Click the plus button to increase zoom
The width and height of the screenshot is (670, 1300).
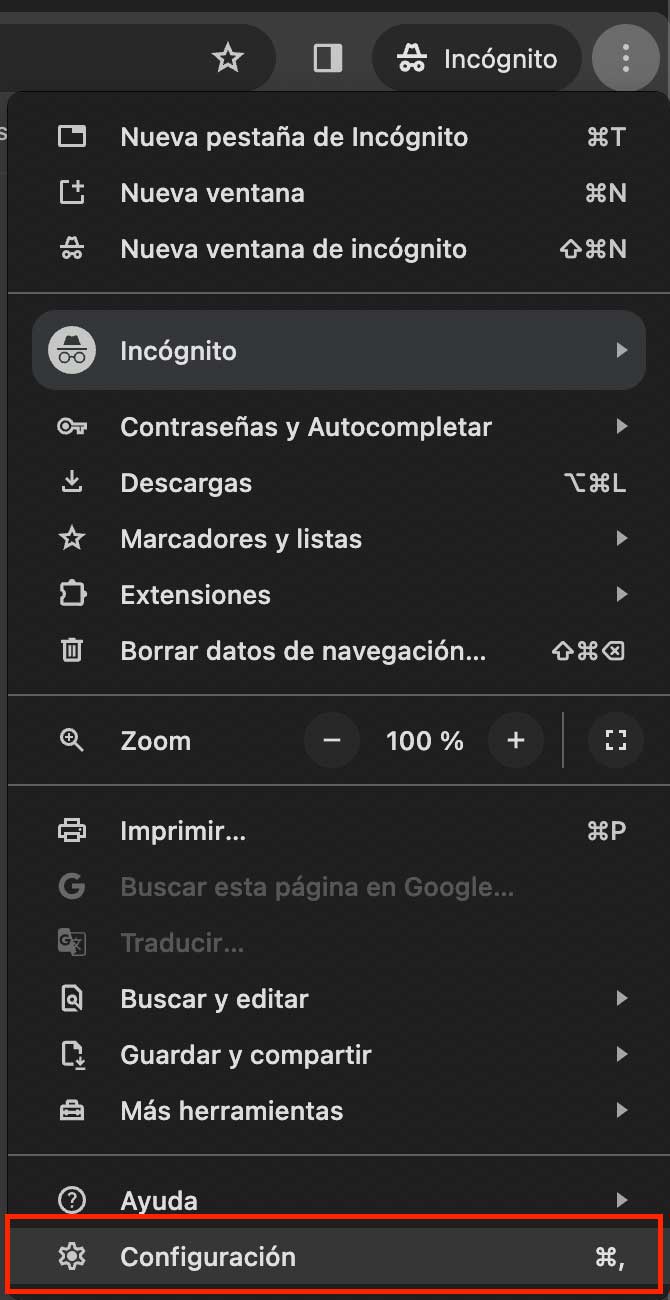pos(516,740)
